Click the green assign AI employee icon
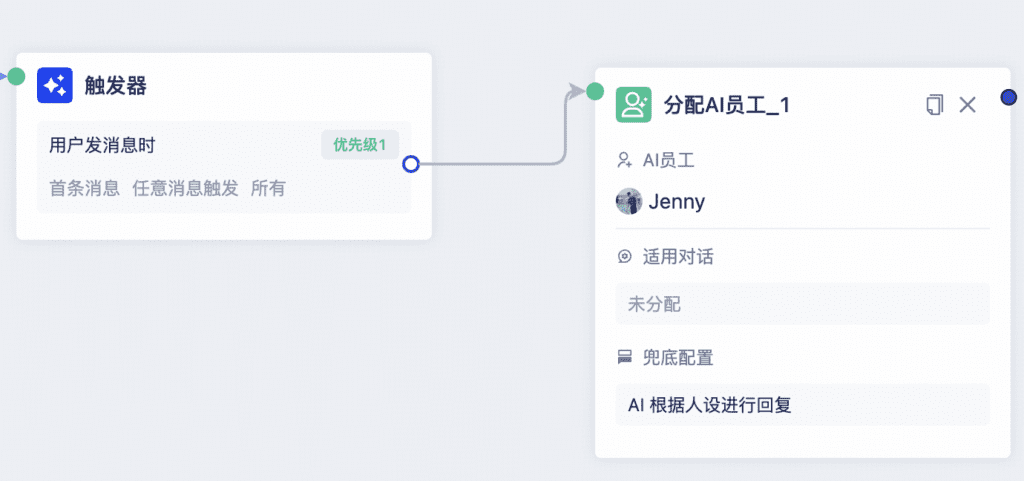The width and height of the screenshot is (1024, 481). click(x=633, y=104)
